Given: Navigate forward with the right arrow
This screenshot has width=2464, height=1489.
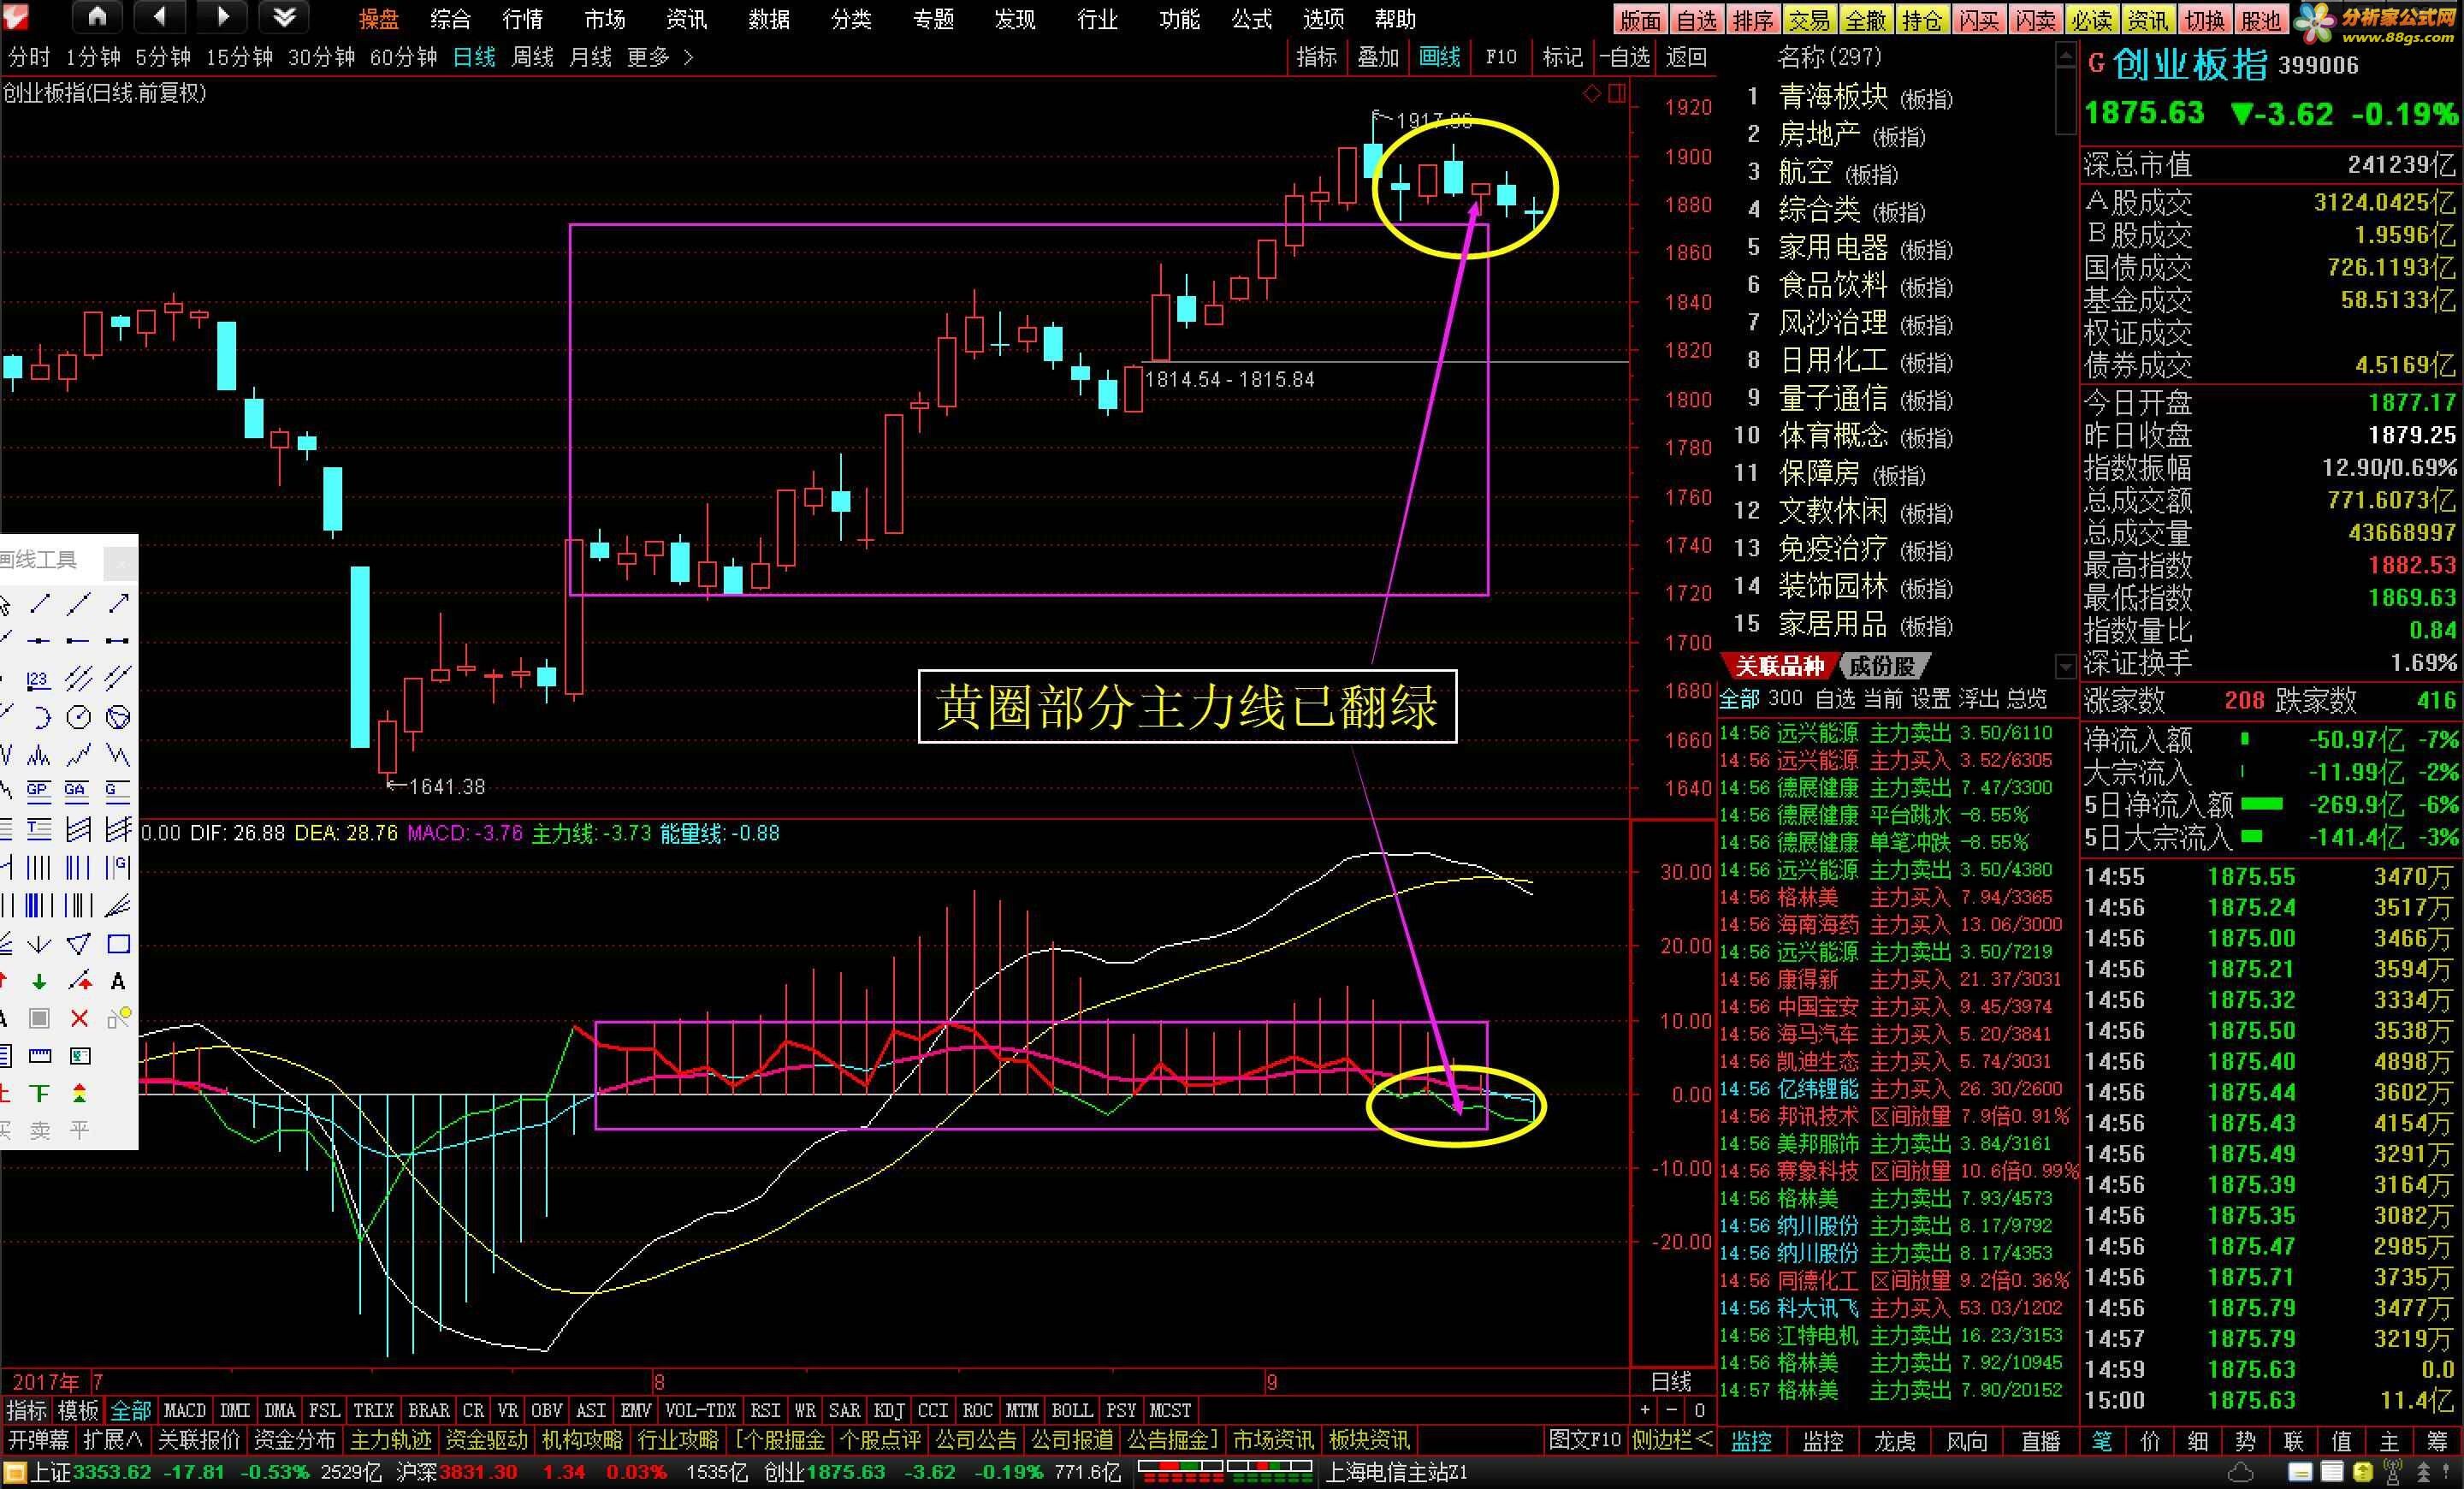Looking at the screenshot, I should (x=224, y=16).
